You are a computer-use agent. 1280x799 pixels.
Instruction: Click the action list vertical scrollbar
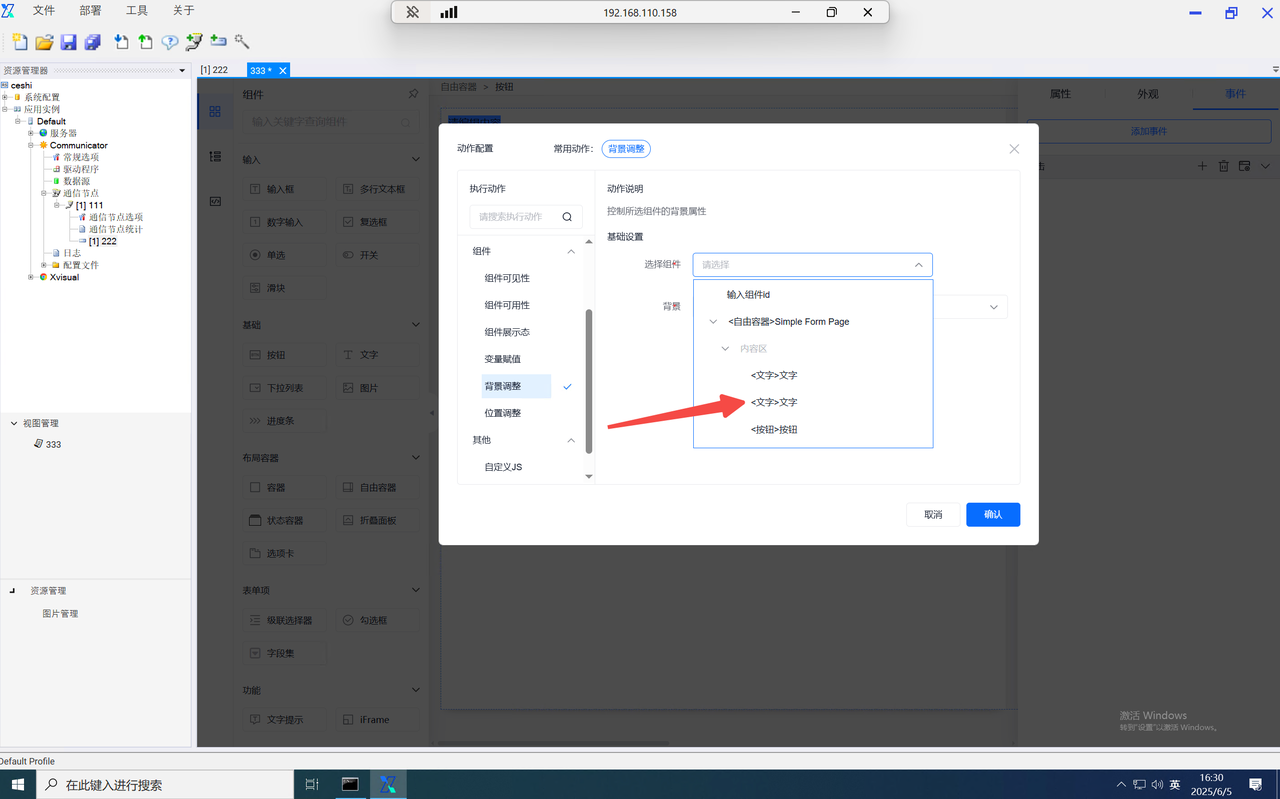click(x=589, y=380)
